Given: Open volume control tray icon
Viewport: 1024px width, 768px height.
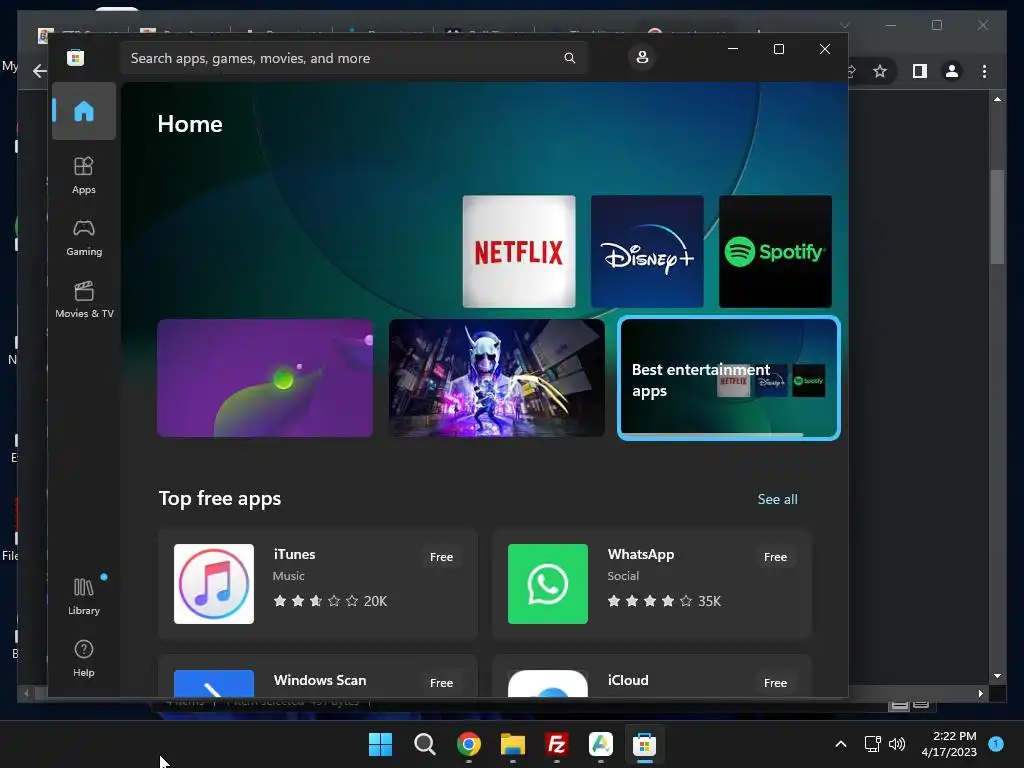Looking at the screenshot, I should pos(897,744).
